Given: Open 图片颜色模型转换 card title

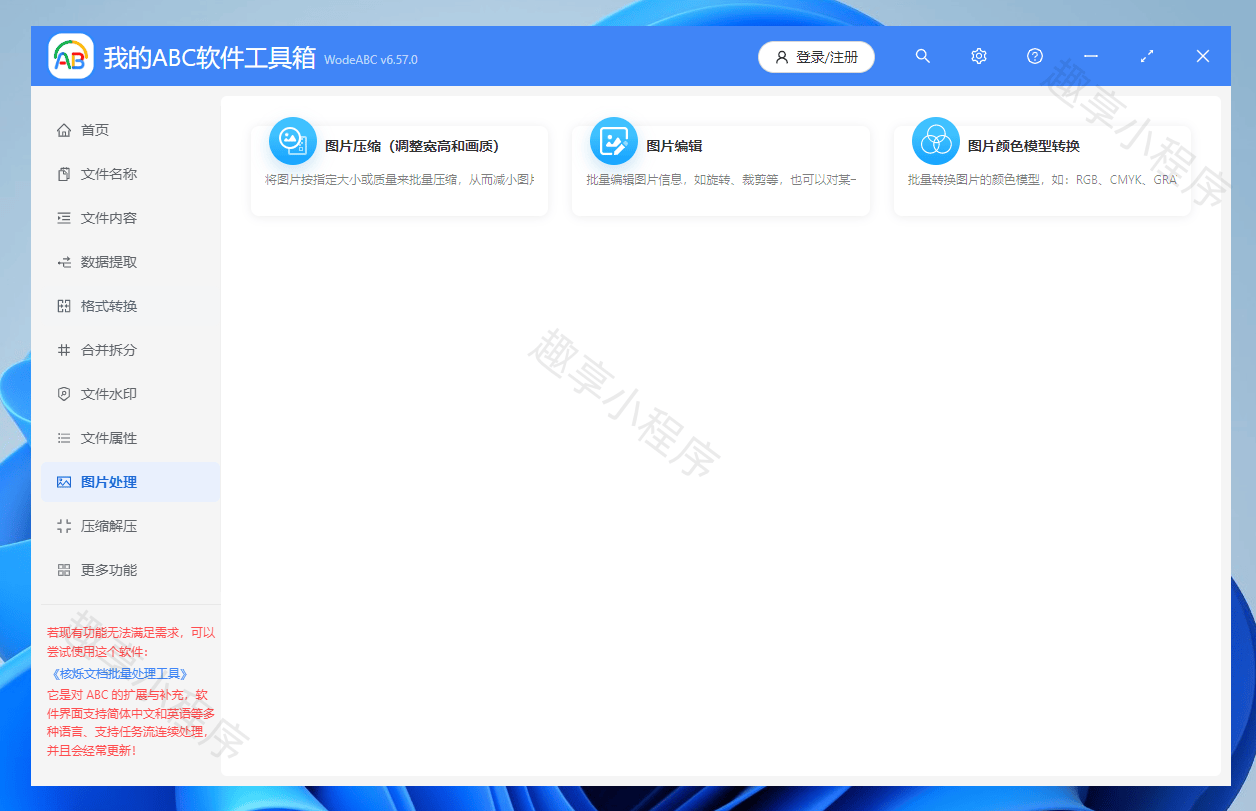Looking at the screenshot, I should point(1024,146).
